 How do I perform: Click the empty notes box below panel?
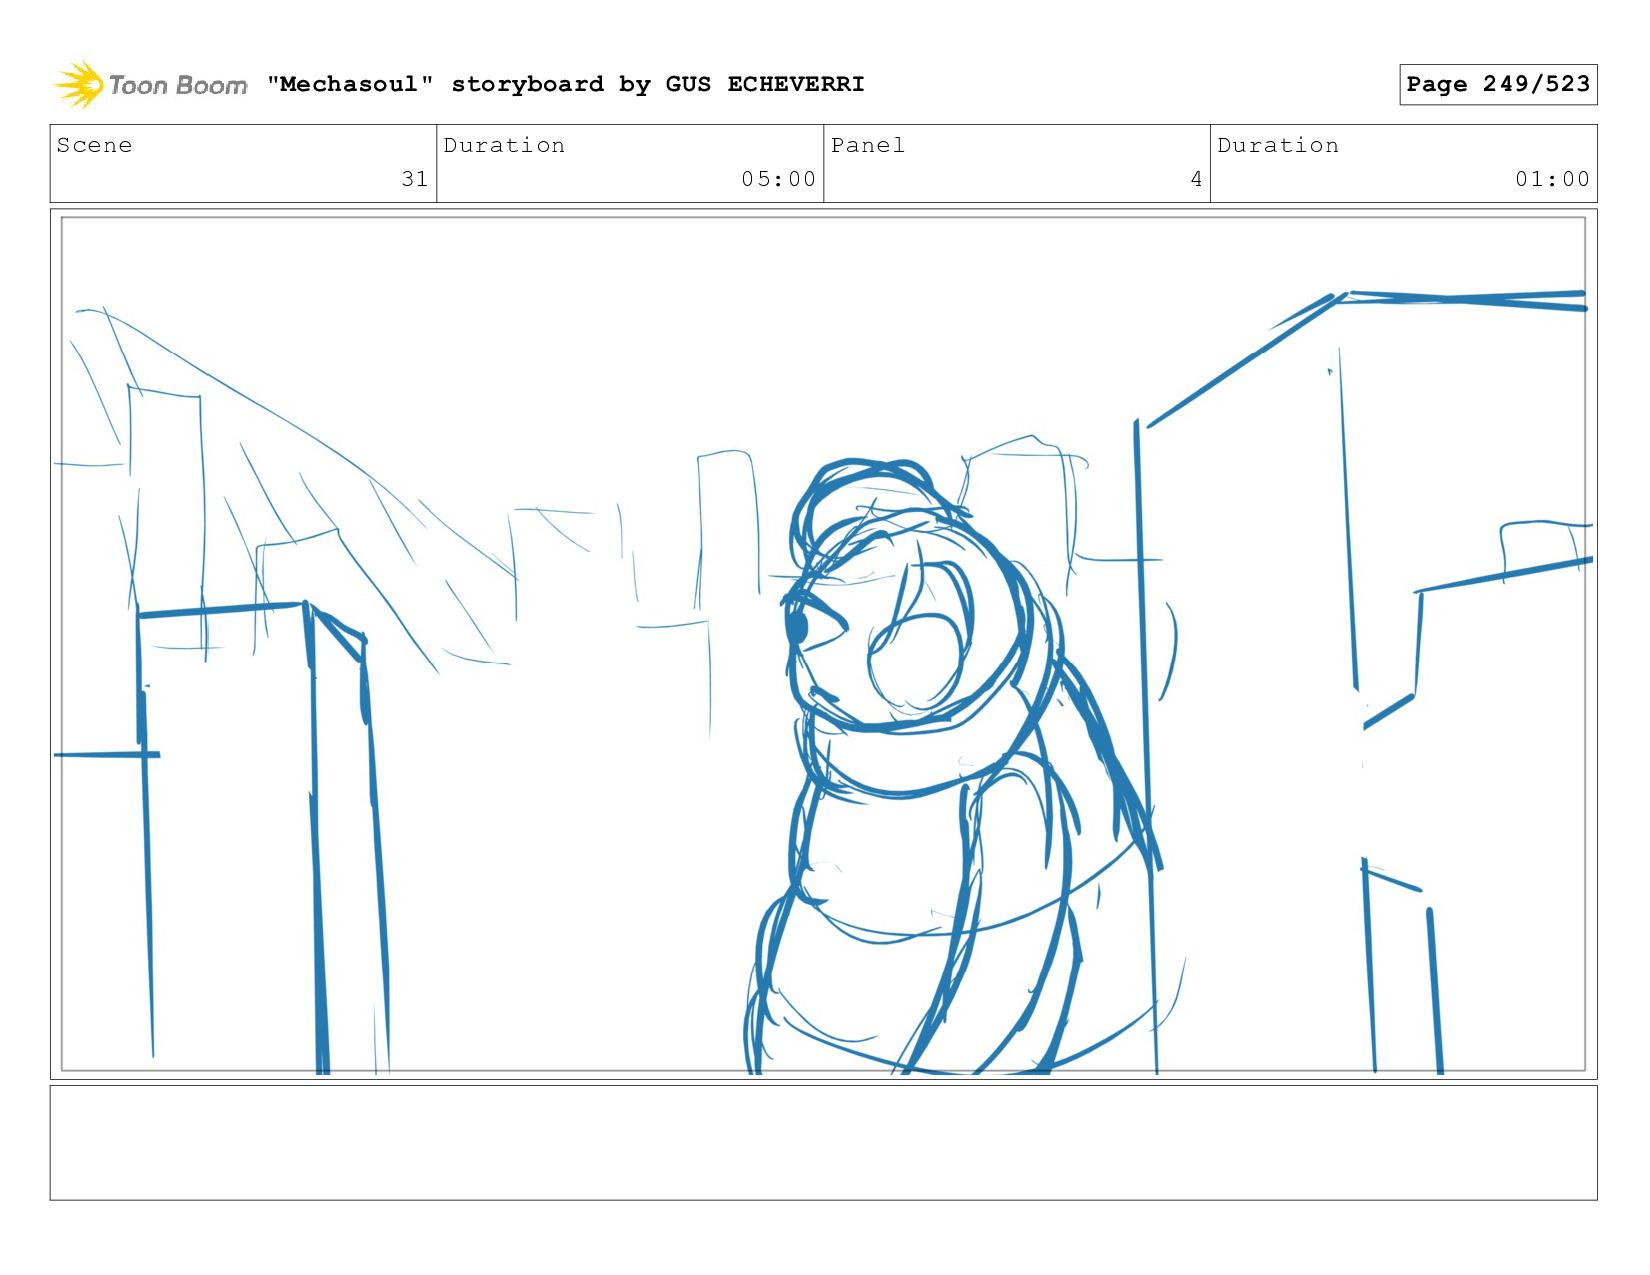[823, 1142]
